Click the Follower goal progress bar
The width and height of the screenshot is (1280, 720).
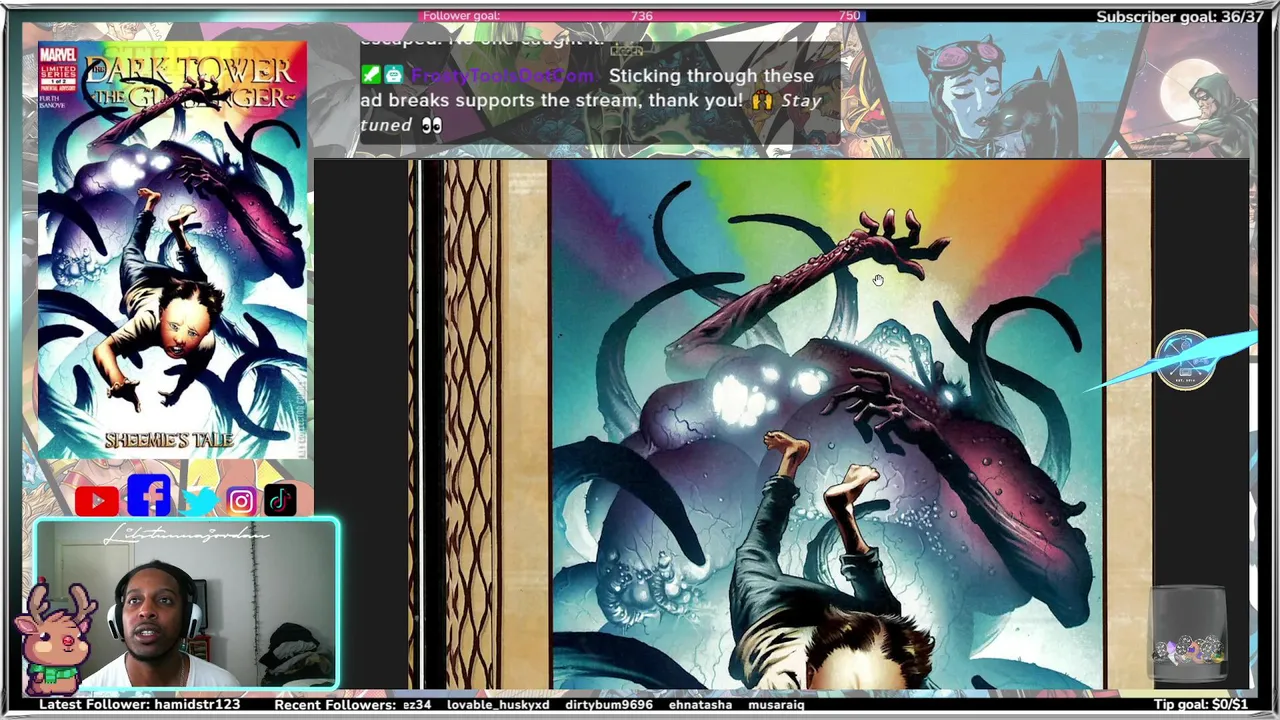point(641,16)
